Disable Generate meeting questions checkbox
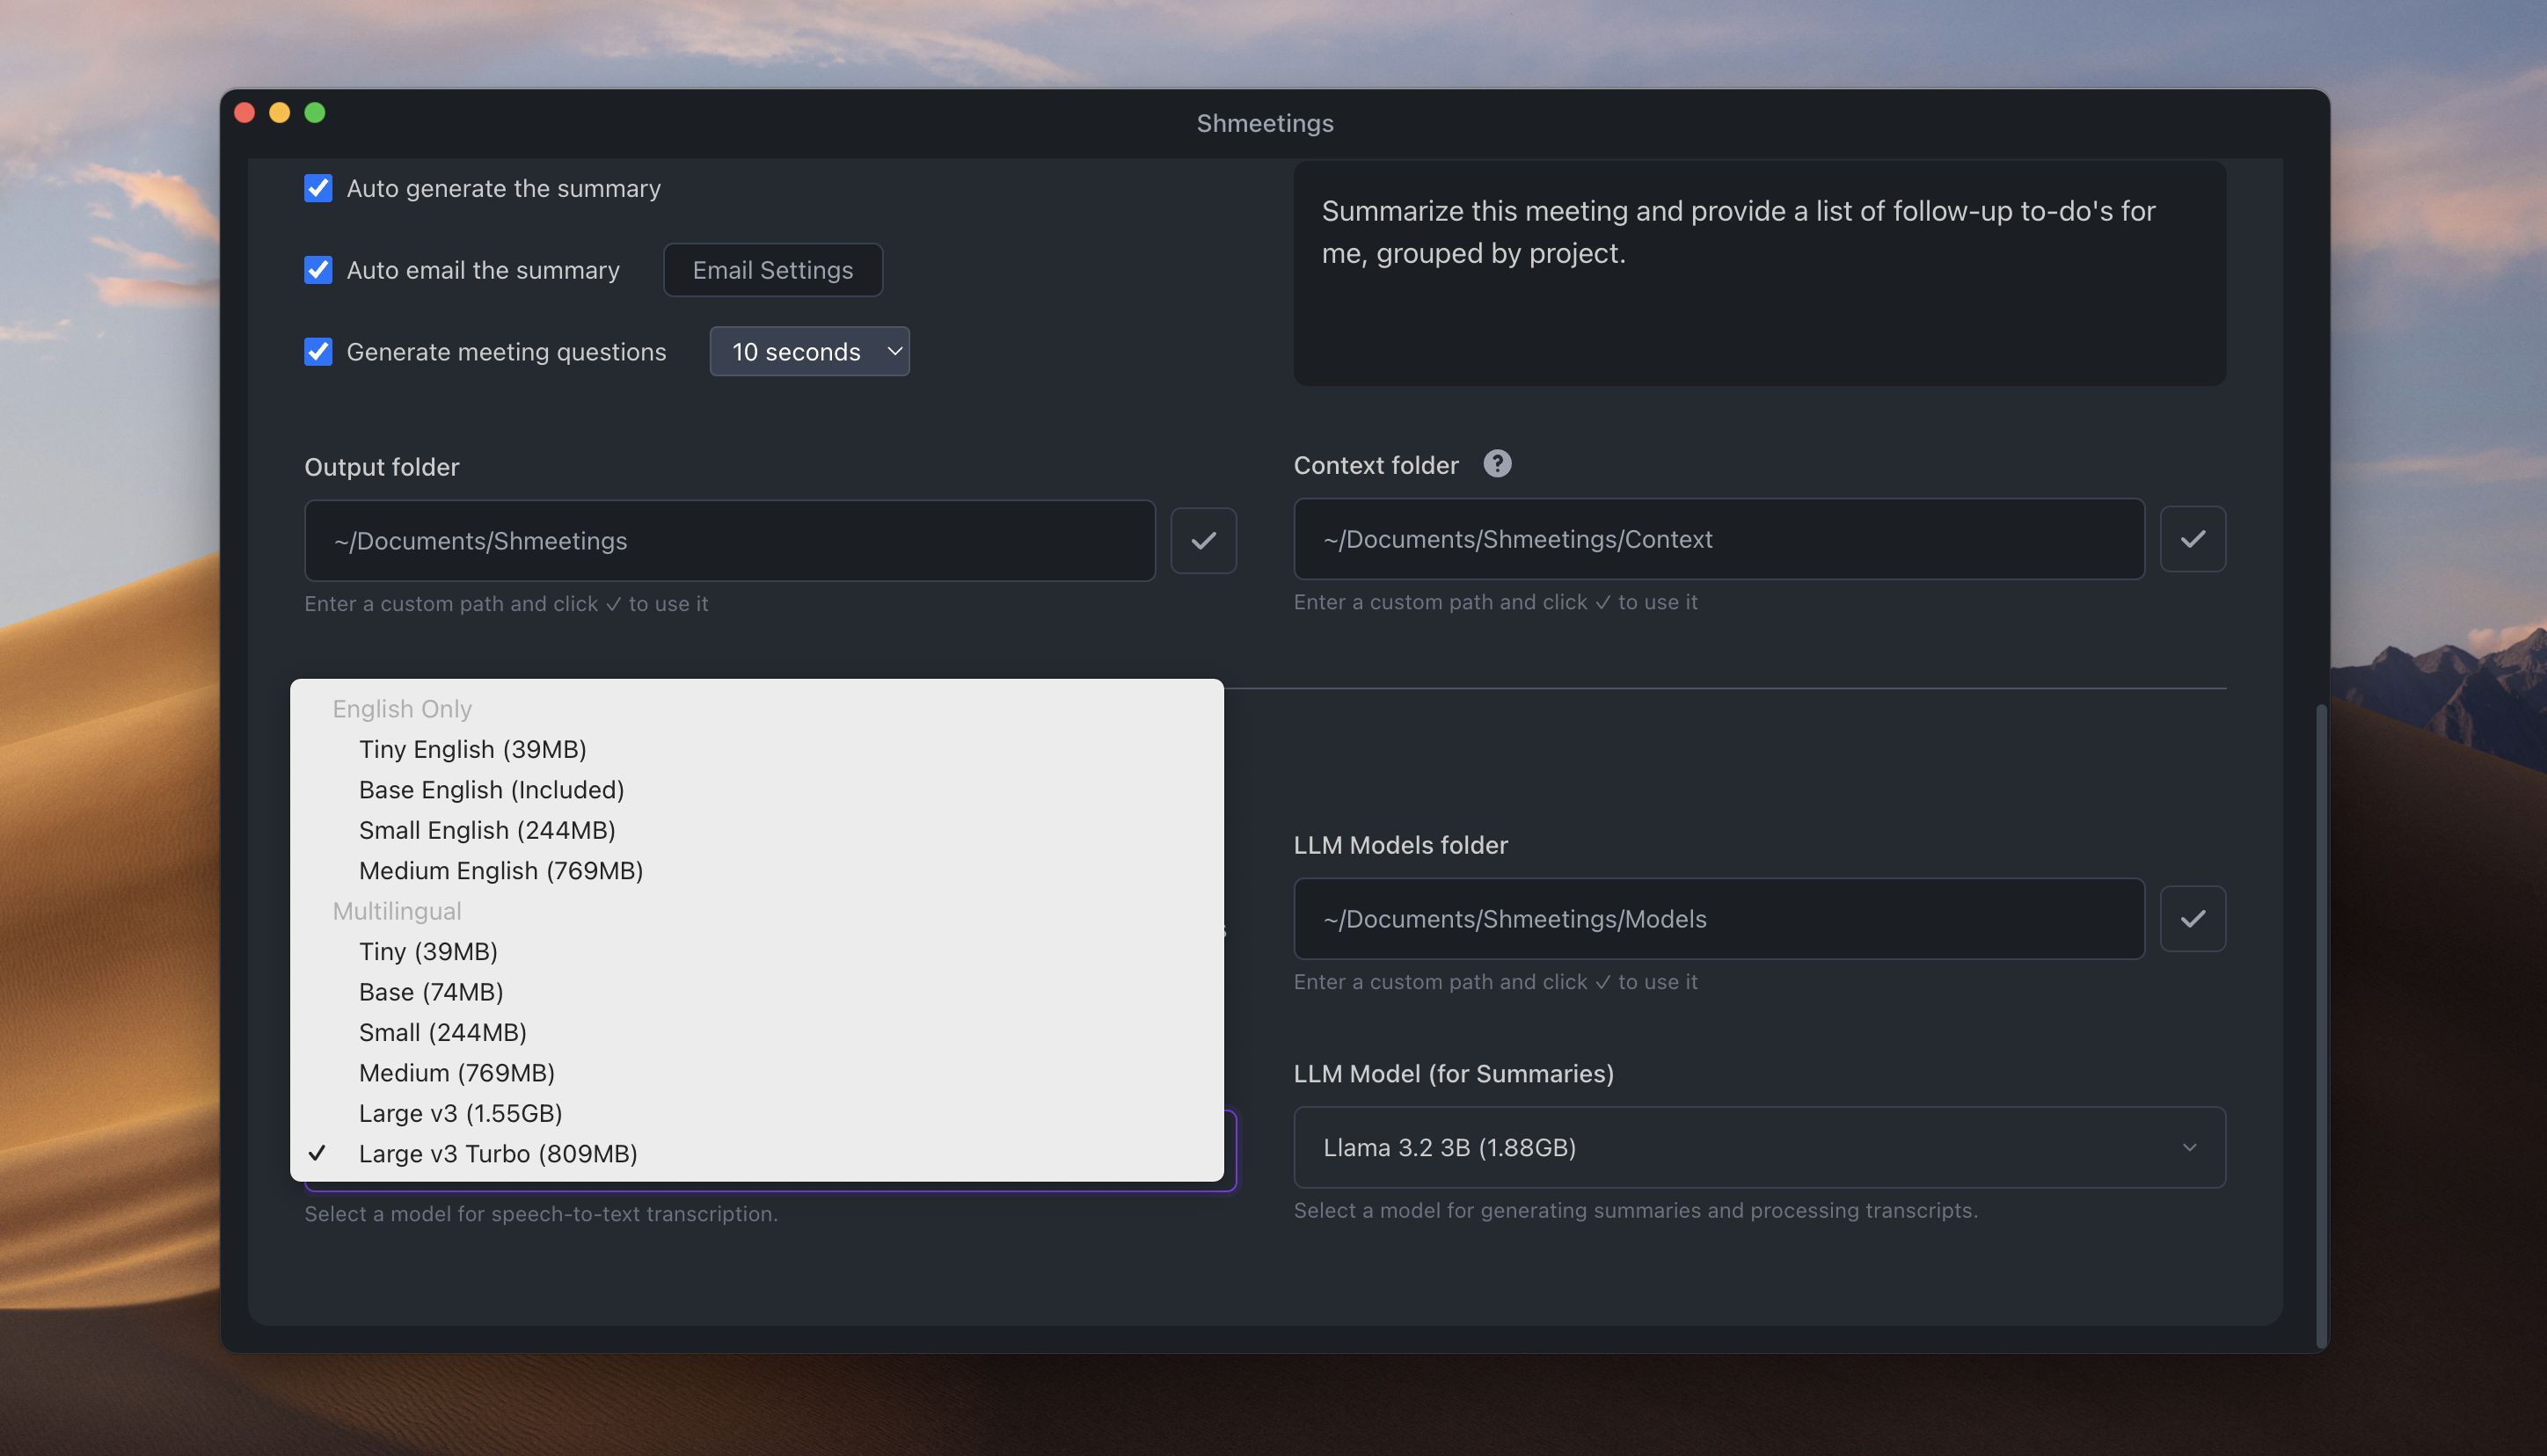This screenshot has height=1456, width=2547. pyautogui.click(x=318, y=352)
